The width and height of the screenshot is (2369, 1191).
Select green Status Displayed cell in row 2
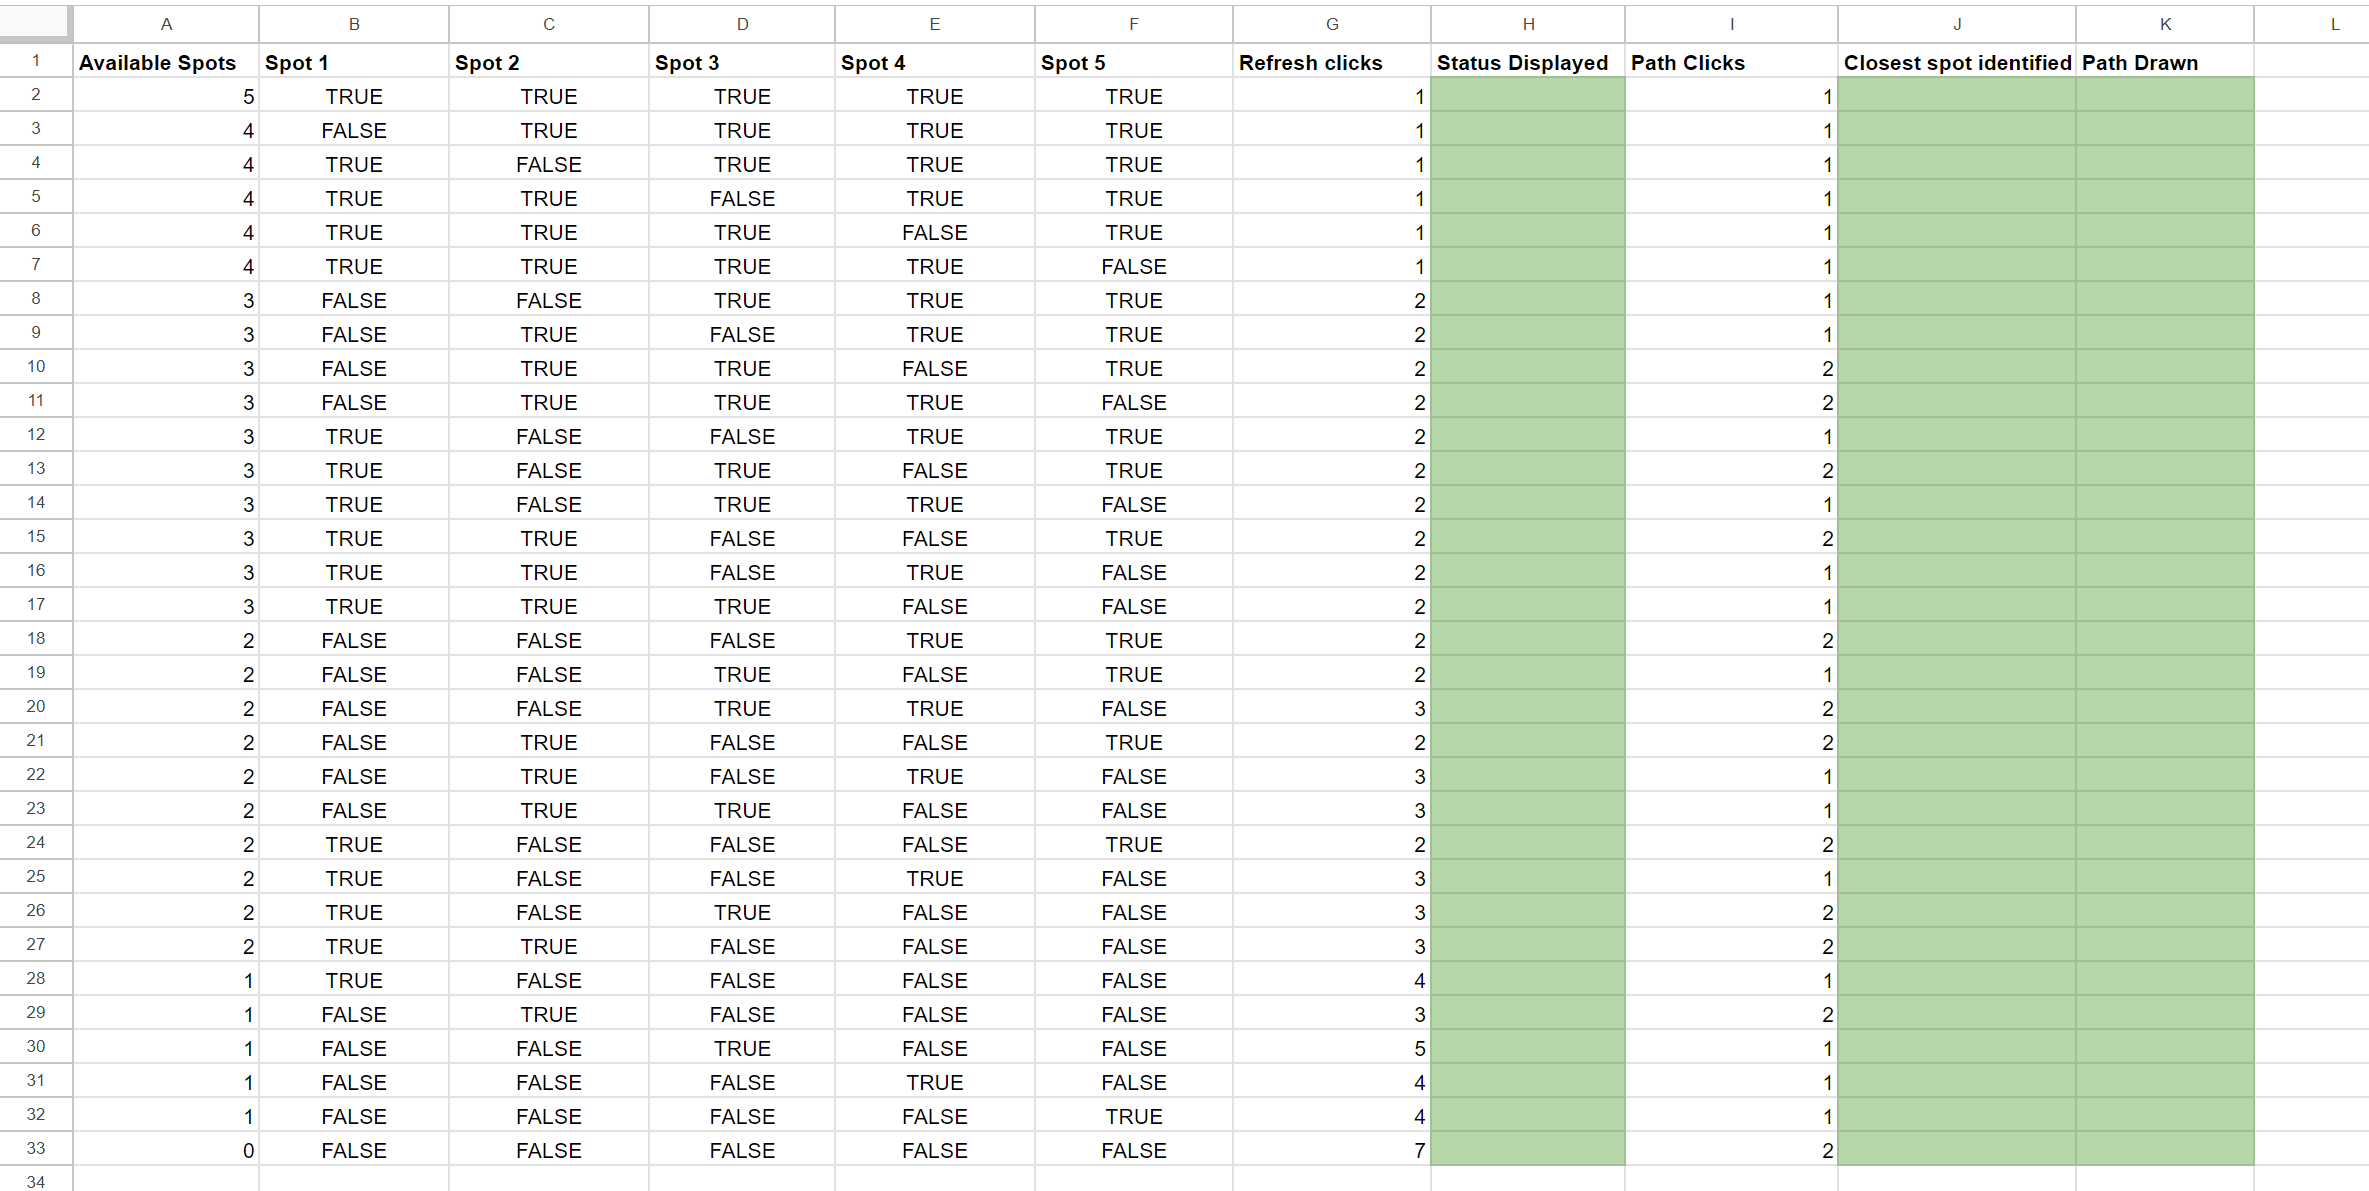click(x=1528, y=97)
